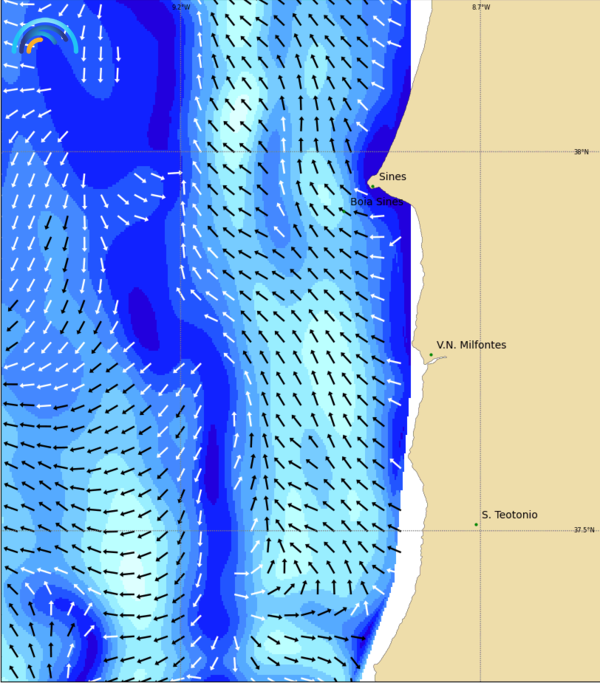Click the orange arc inside the logo

[x=33, y=44]
